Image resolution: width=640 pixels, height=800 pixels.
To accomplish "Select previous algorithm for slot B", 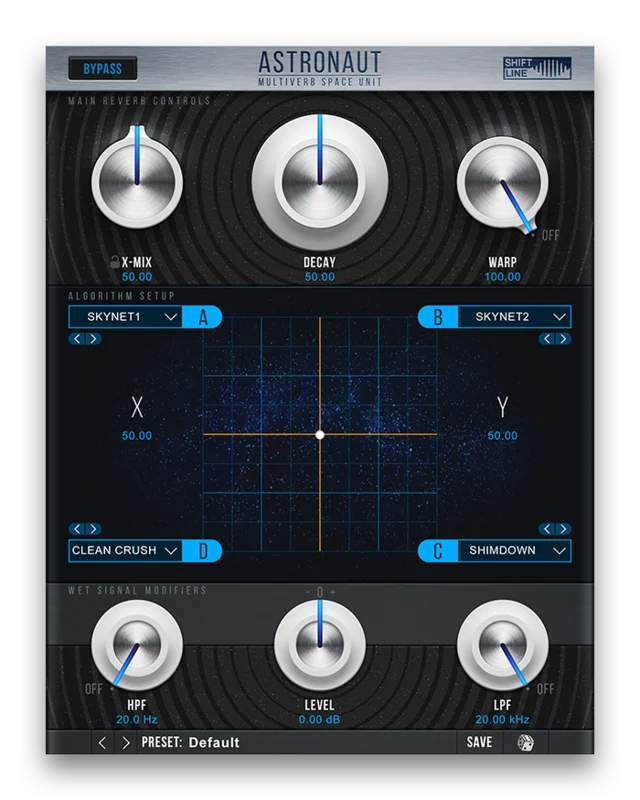I will pos(547,339).
